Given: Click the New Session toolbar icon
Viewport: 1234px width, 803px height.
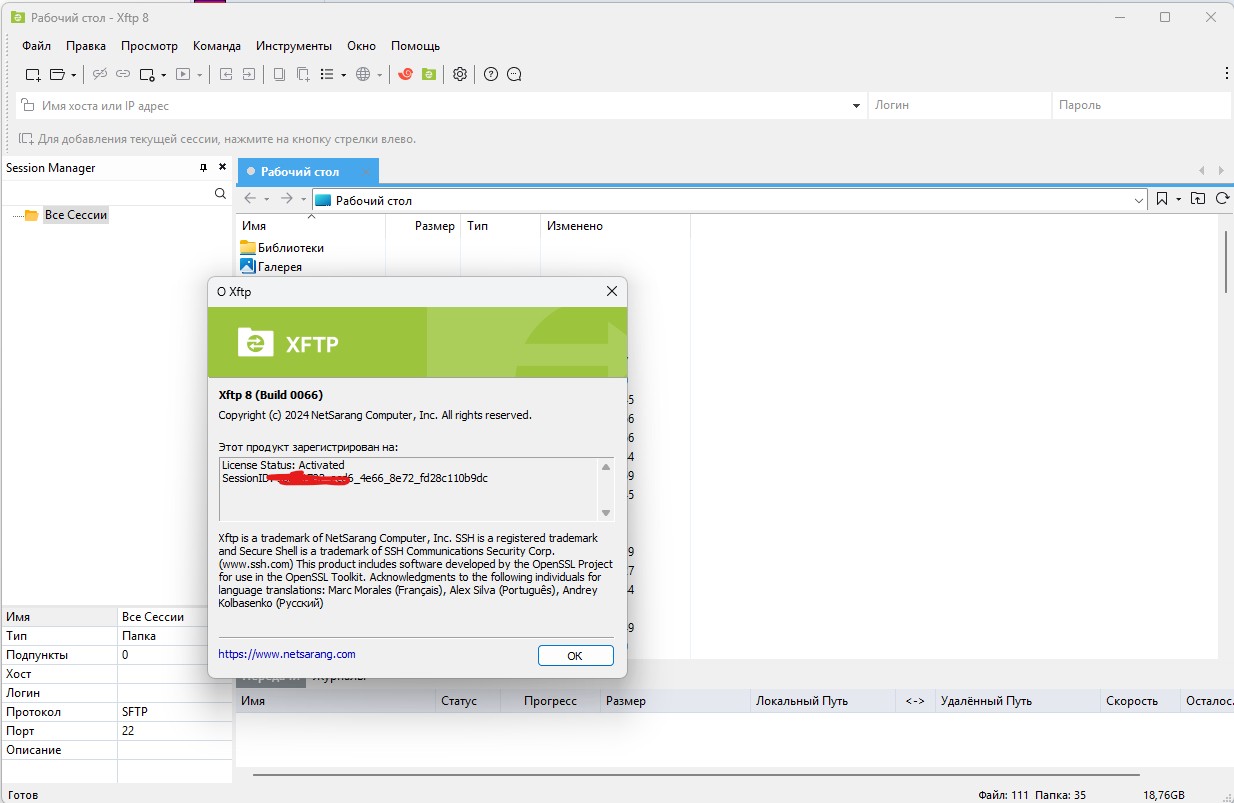Looking at the screenshot, I should 33,74.
